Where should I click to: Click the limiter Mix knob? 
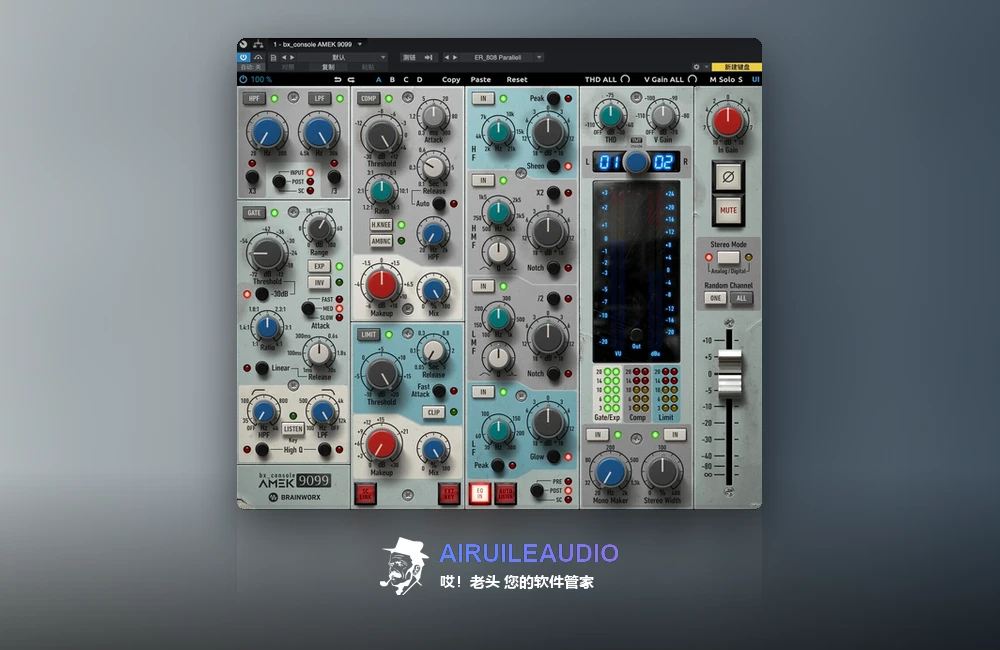434,449
